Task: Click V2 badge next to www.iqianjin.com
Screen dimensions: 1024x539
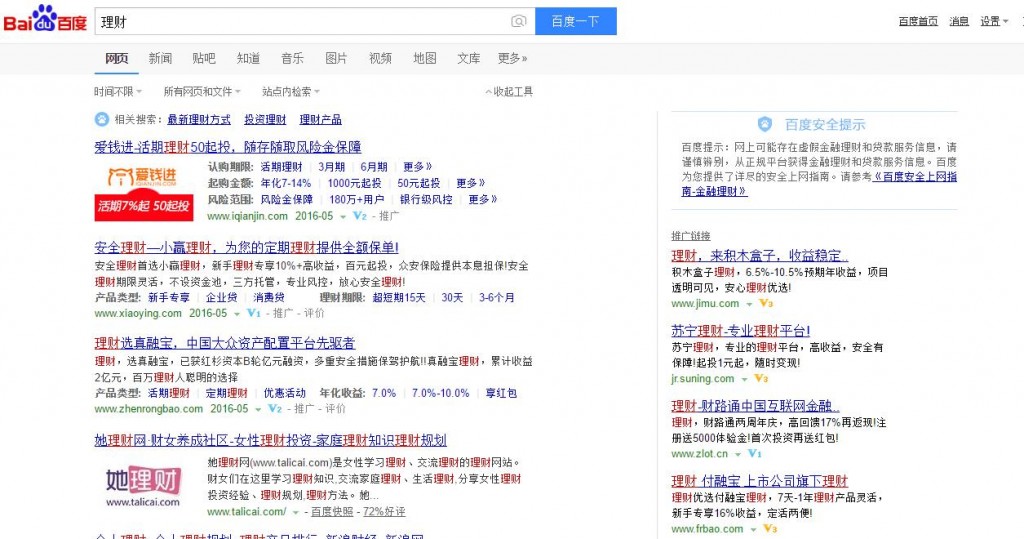Action: click(360, 216)
